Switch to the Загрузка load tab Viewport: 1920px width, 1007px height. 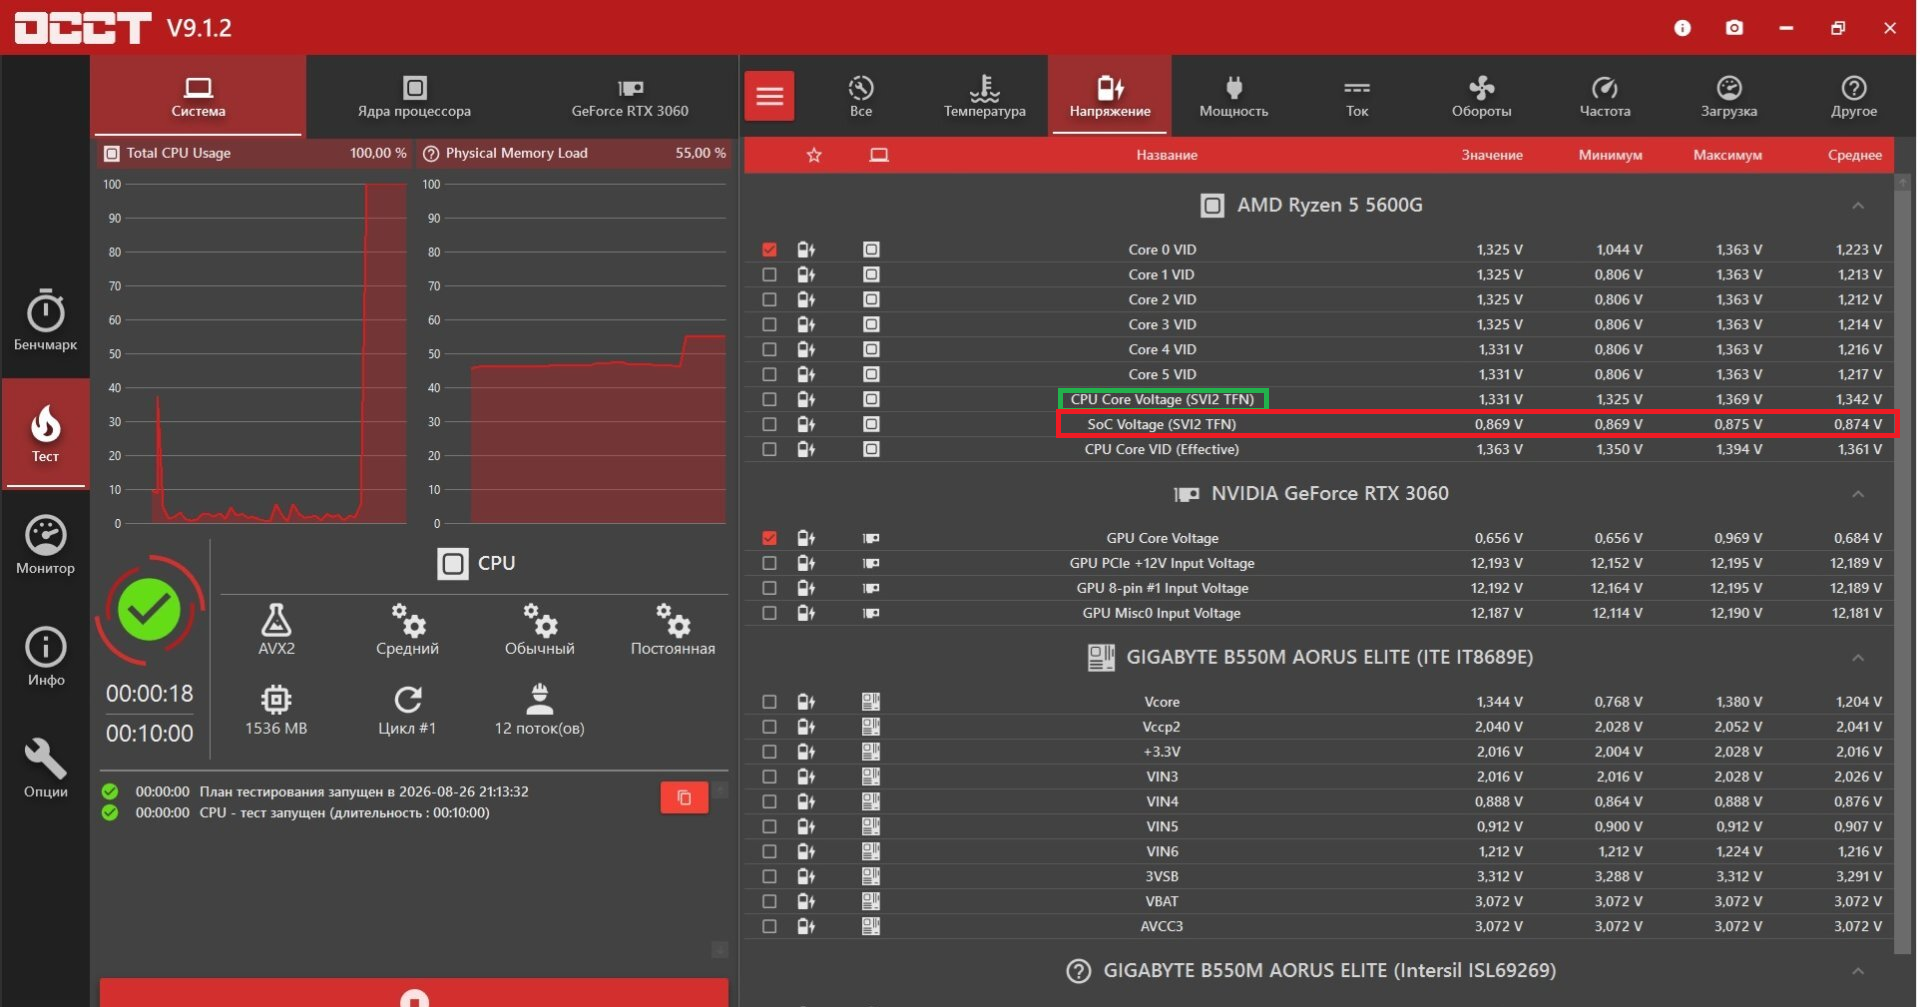click(1729, 96)
